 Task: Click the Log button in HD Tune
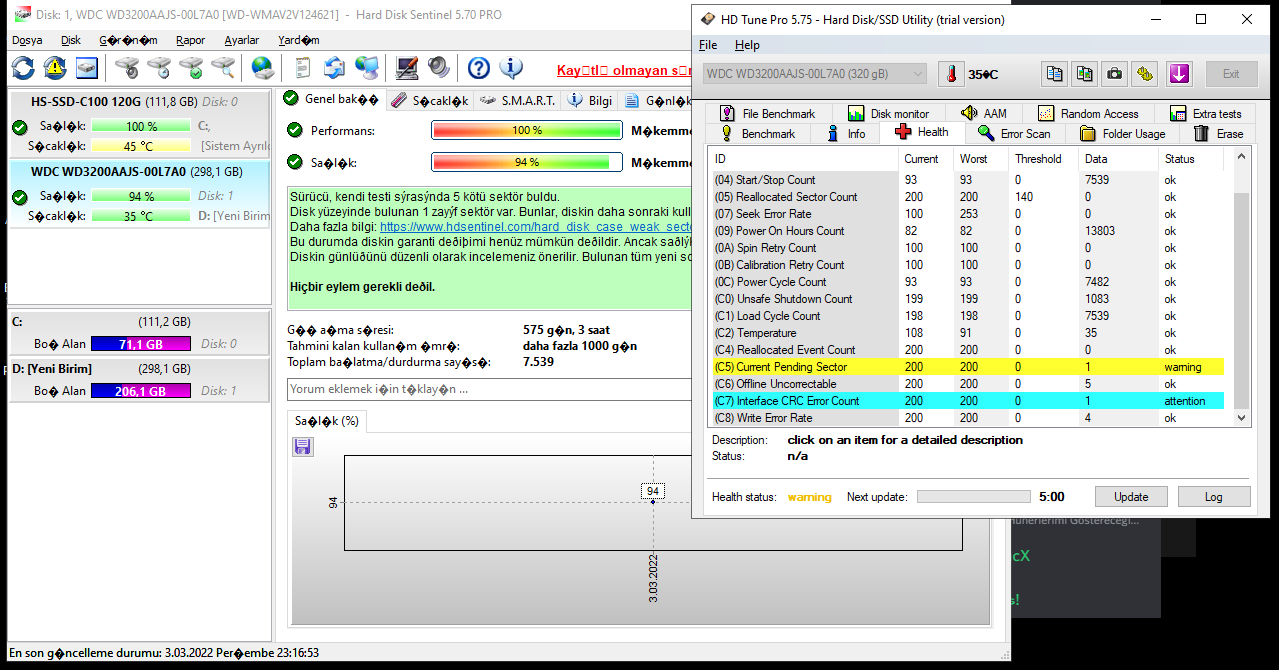[1213, 497]
